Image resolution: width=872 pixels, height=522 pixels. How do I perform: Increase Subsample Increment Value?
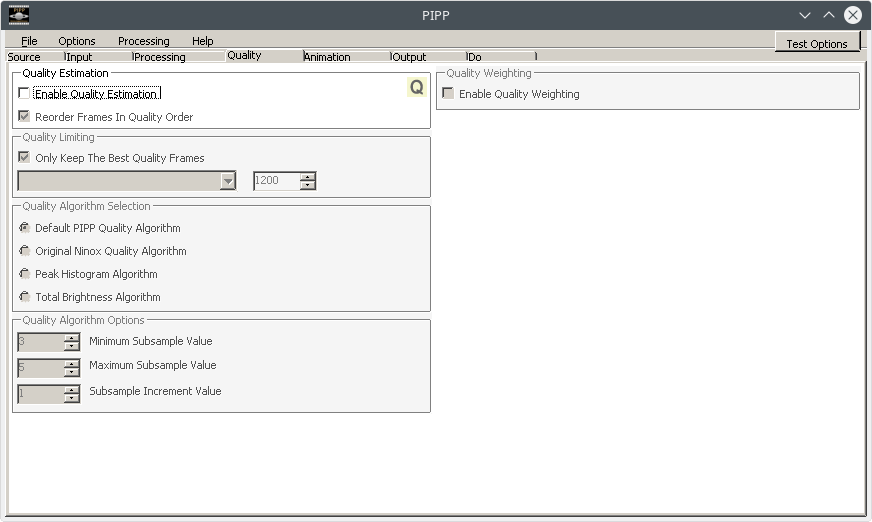[x=71, y=390]
